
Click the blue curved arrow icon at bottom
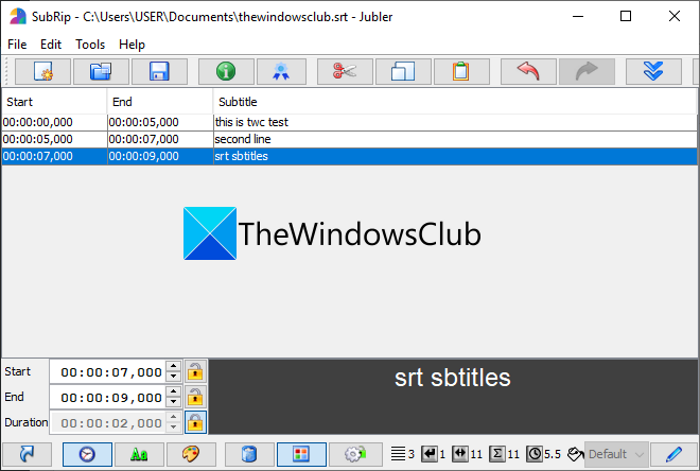[27, 454]
